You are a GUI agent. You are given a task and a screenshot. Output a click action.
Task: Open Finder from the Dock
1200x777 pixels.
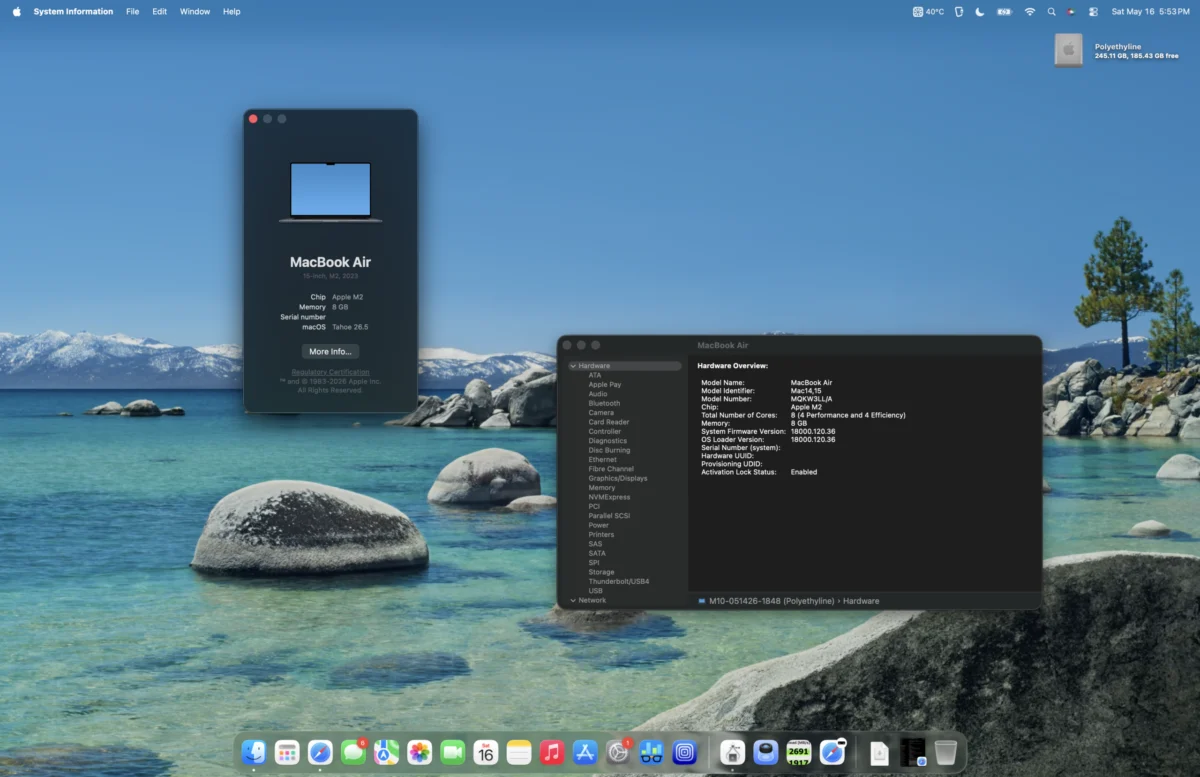pos(254,752)
